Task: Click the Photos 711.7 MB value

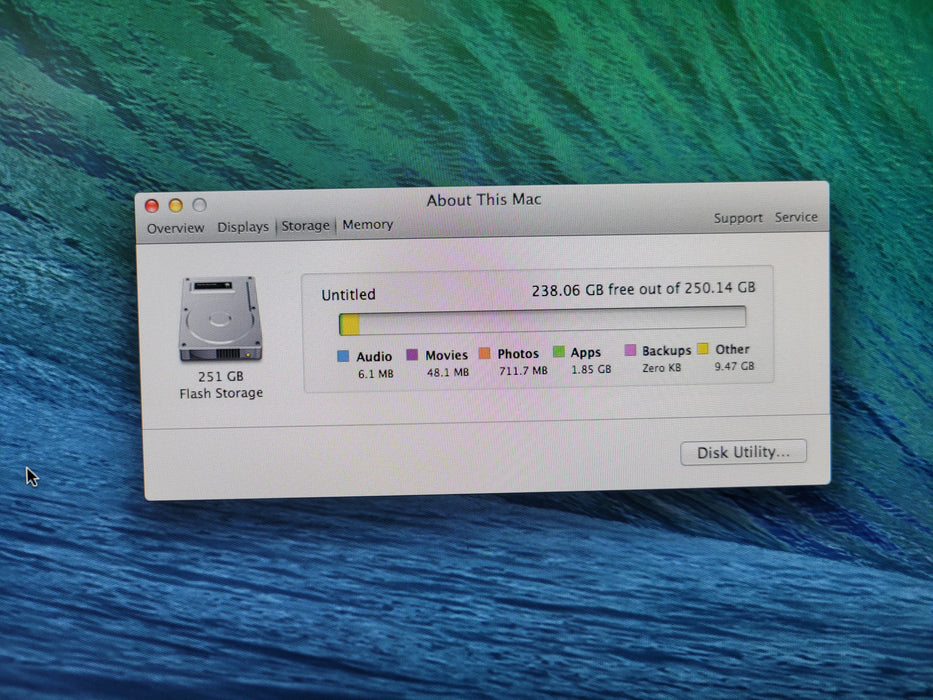Action: pyautogui.click(x=523, y=371)
